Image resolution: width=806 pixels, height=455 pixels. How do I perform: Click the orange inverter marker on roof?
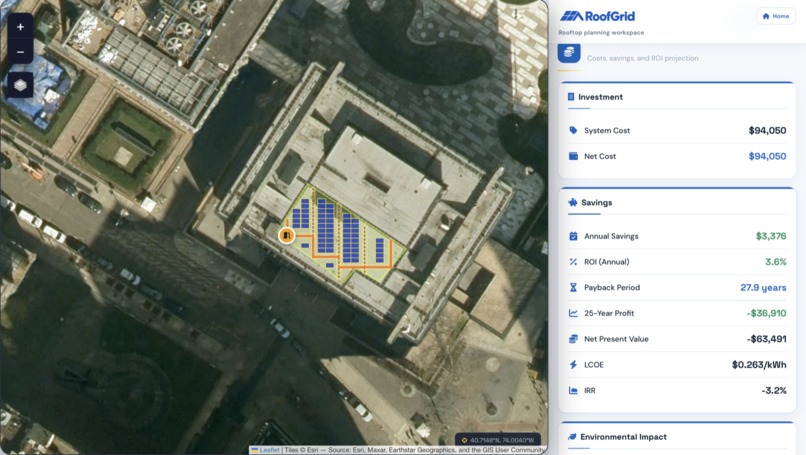click(x=287, y=235)
